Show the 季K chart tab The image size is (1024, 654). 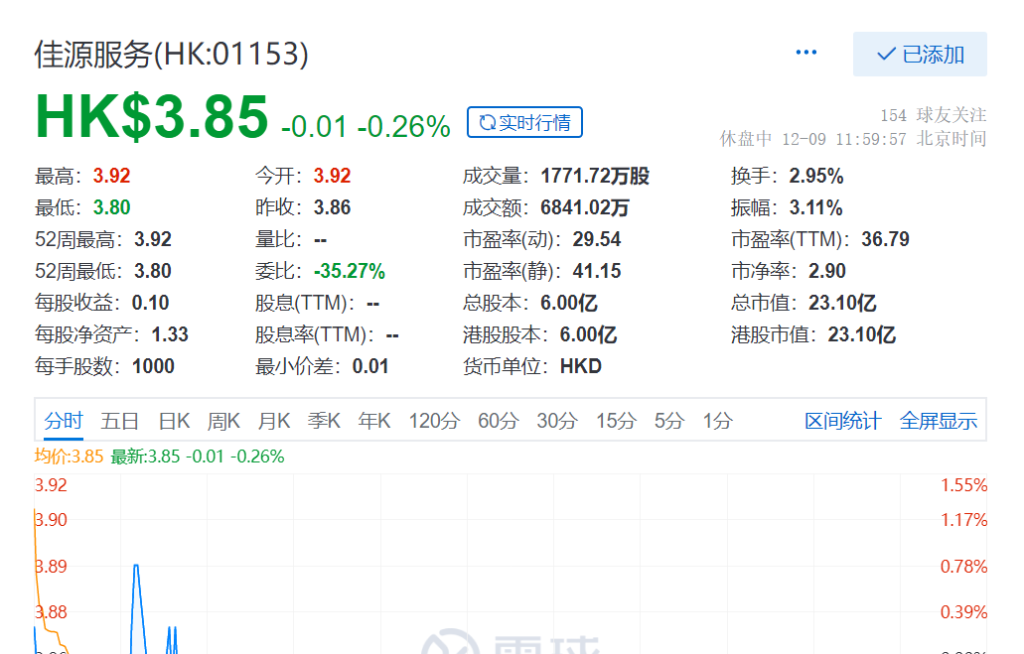click(324, 421)
